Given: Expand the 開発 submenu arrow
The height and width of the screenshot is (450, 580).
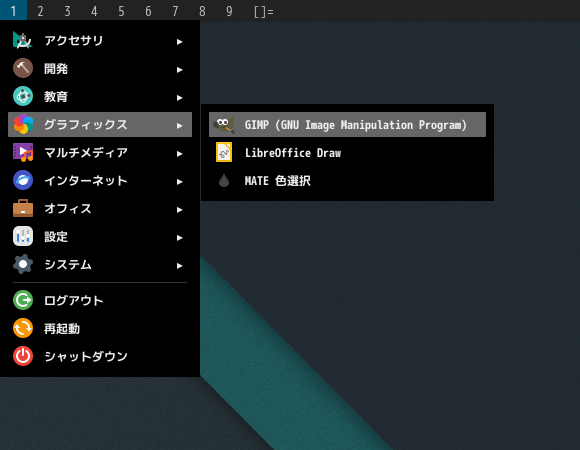Looking at the screenshot, I should 180,70.
